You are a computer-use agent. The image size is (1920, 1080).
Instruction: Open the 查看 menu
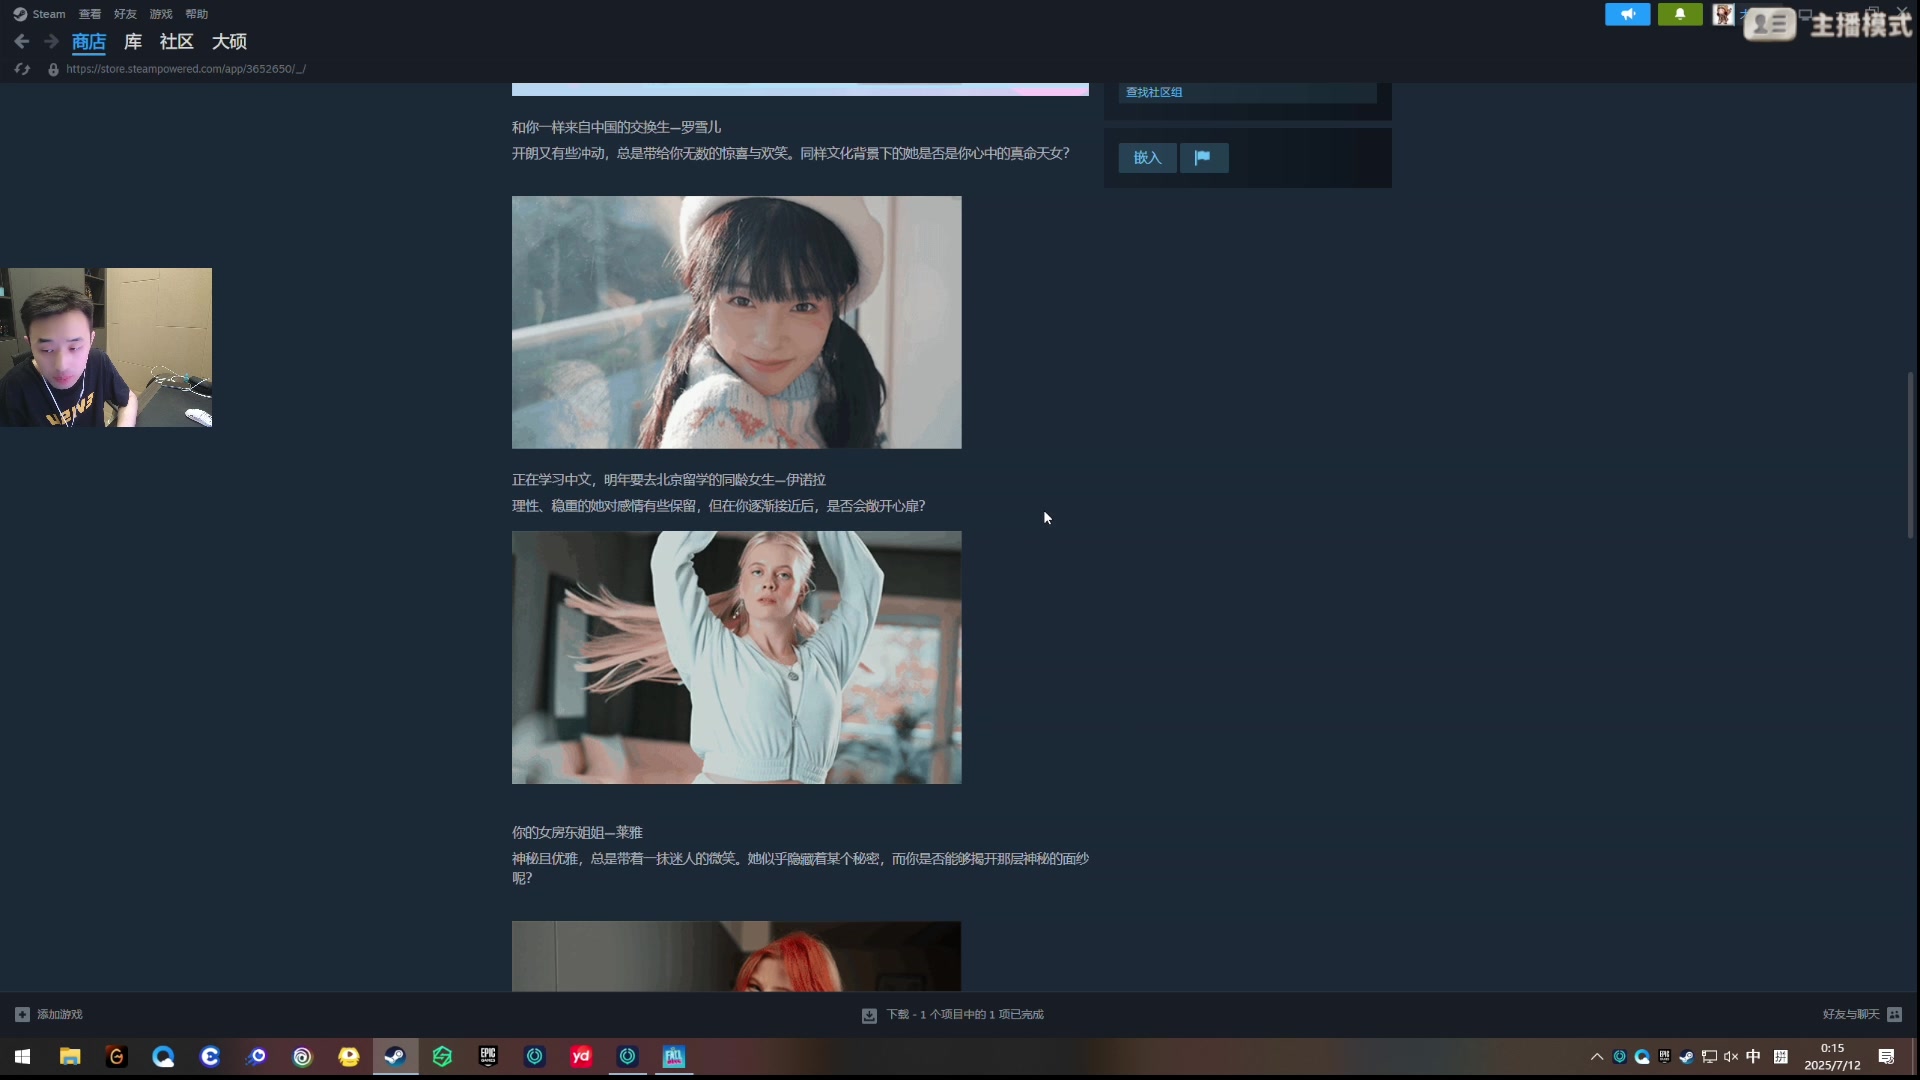click(x=90, y=14)
